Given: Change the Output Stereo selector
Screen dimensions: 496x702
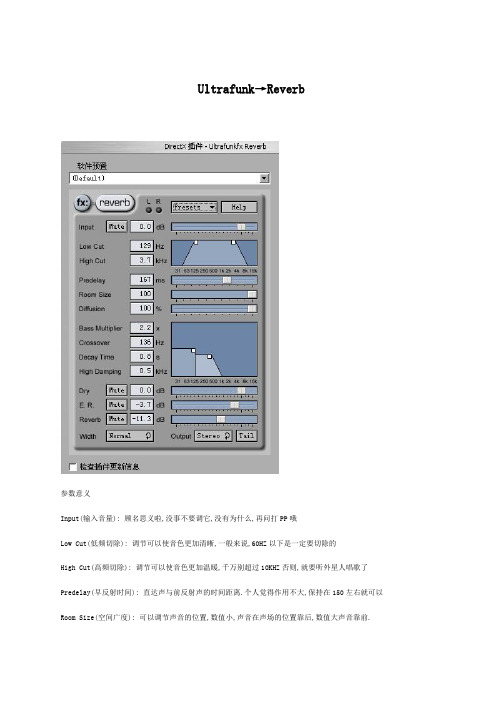Looking at the screenshot, I should [213, 436].
